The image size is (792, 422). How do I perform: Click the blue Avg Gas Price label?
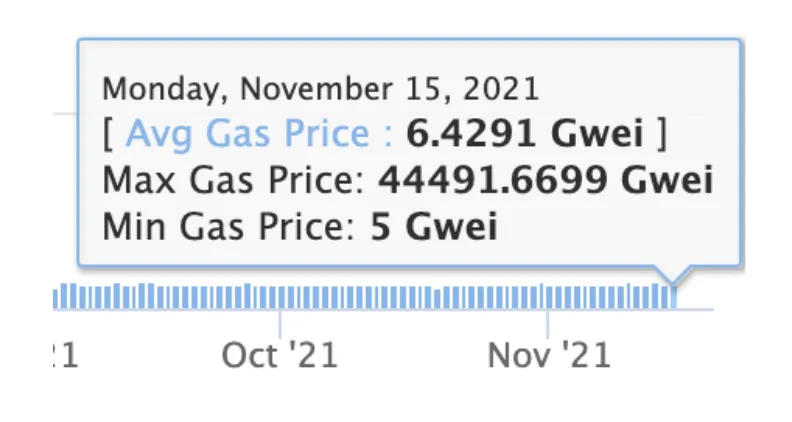click(x=259, y=134)
